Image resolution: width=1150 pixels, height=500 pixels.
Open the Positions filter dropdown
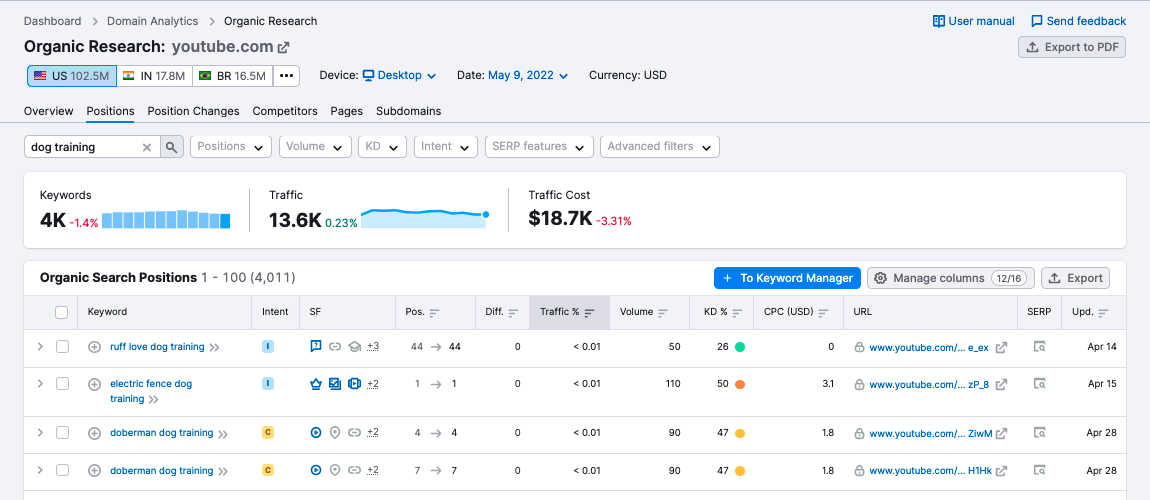click(x=231, y=147)
